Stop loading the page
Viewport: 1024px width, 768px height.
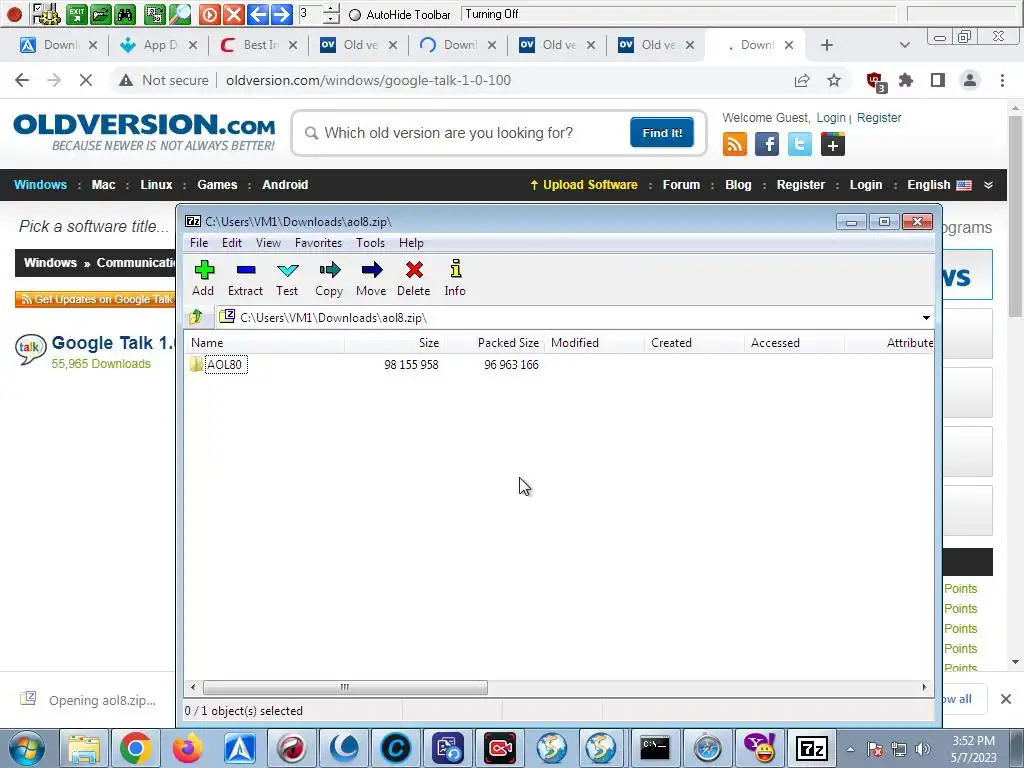coord(86,80)
